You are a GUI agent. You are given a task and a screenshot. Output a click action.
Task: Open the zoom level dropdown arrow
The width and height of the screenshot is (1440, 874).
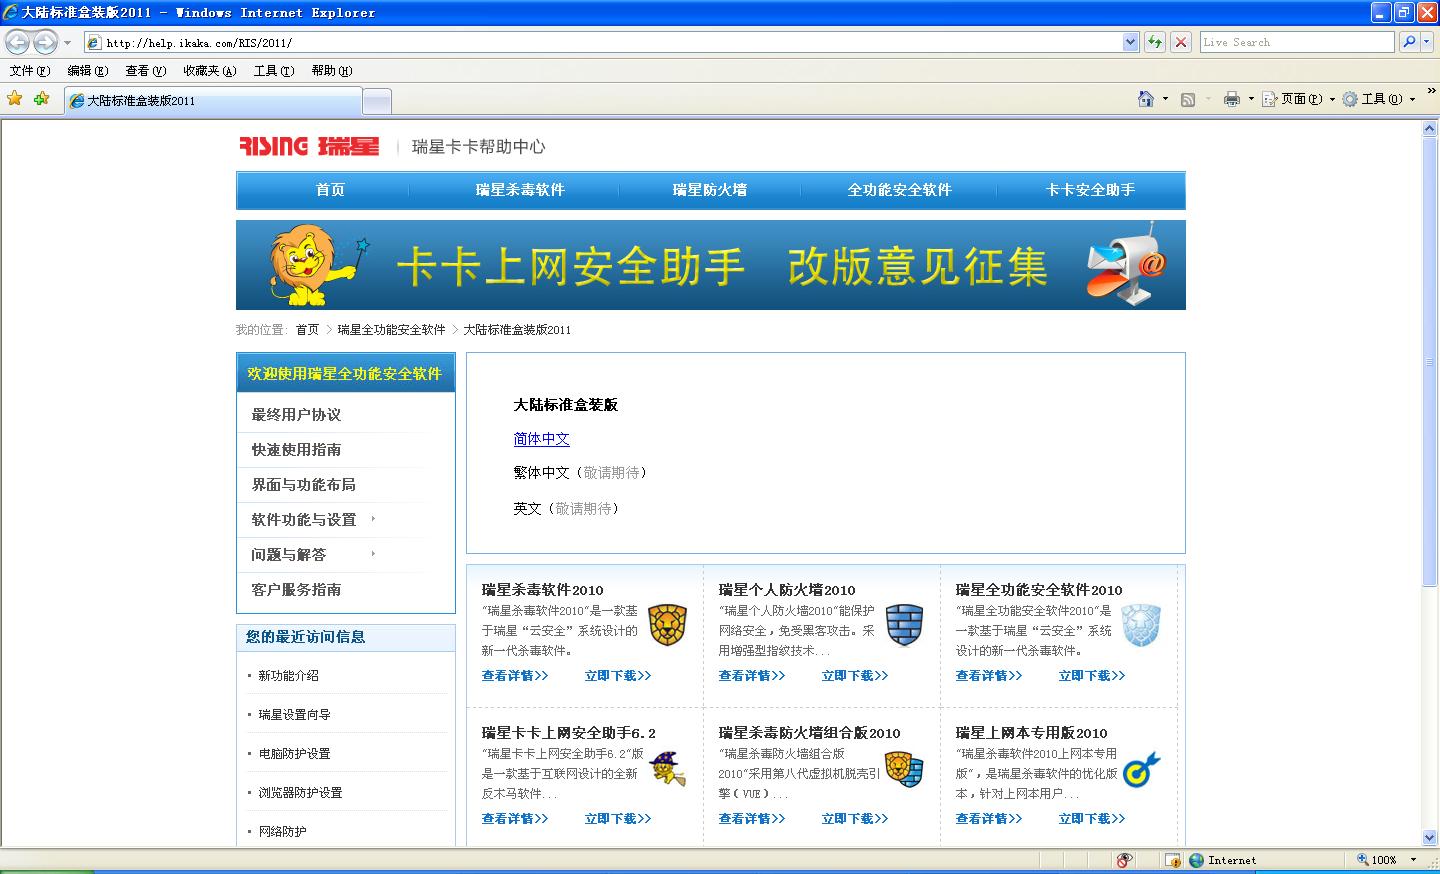(x=1413, y=860)
